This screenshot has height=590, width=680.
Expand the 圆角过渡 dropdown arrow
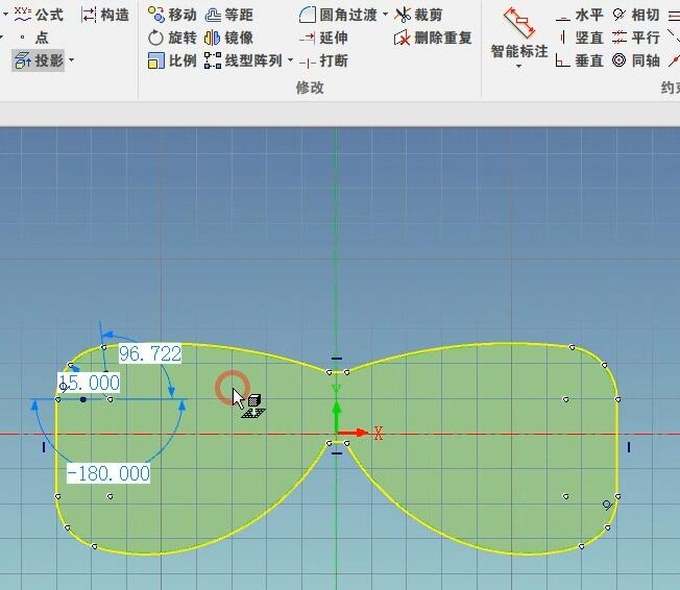pyautogui.click(x=385, y=15)
